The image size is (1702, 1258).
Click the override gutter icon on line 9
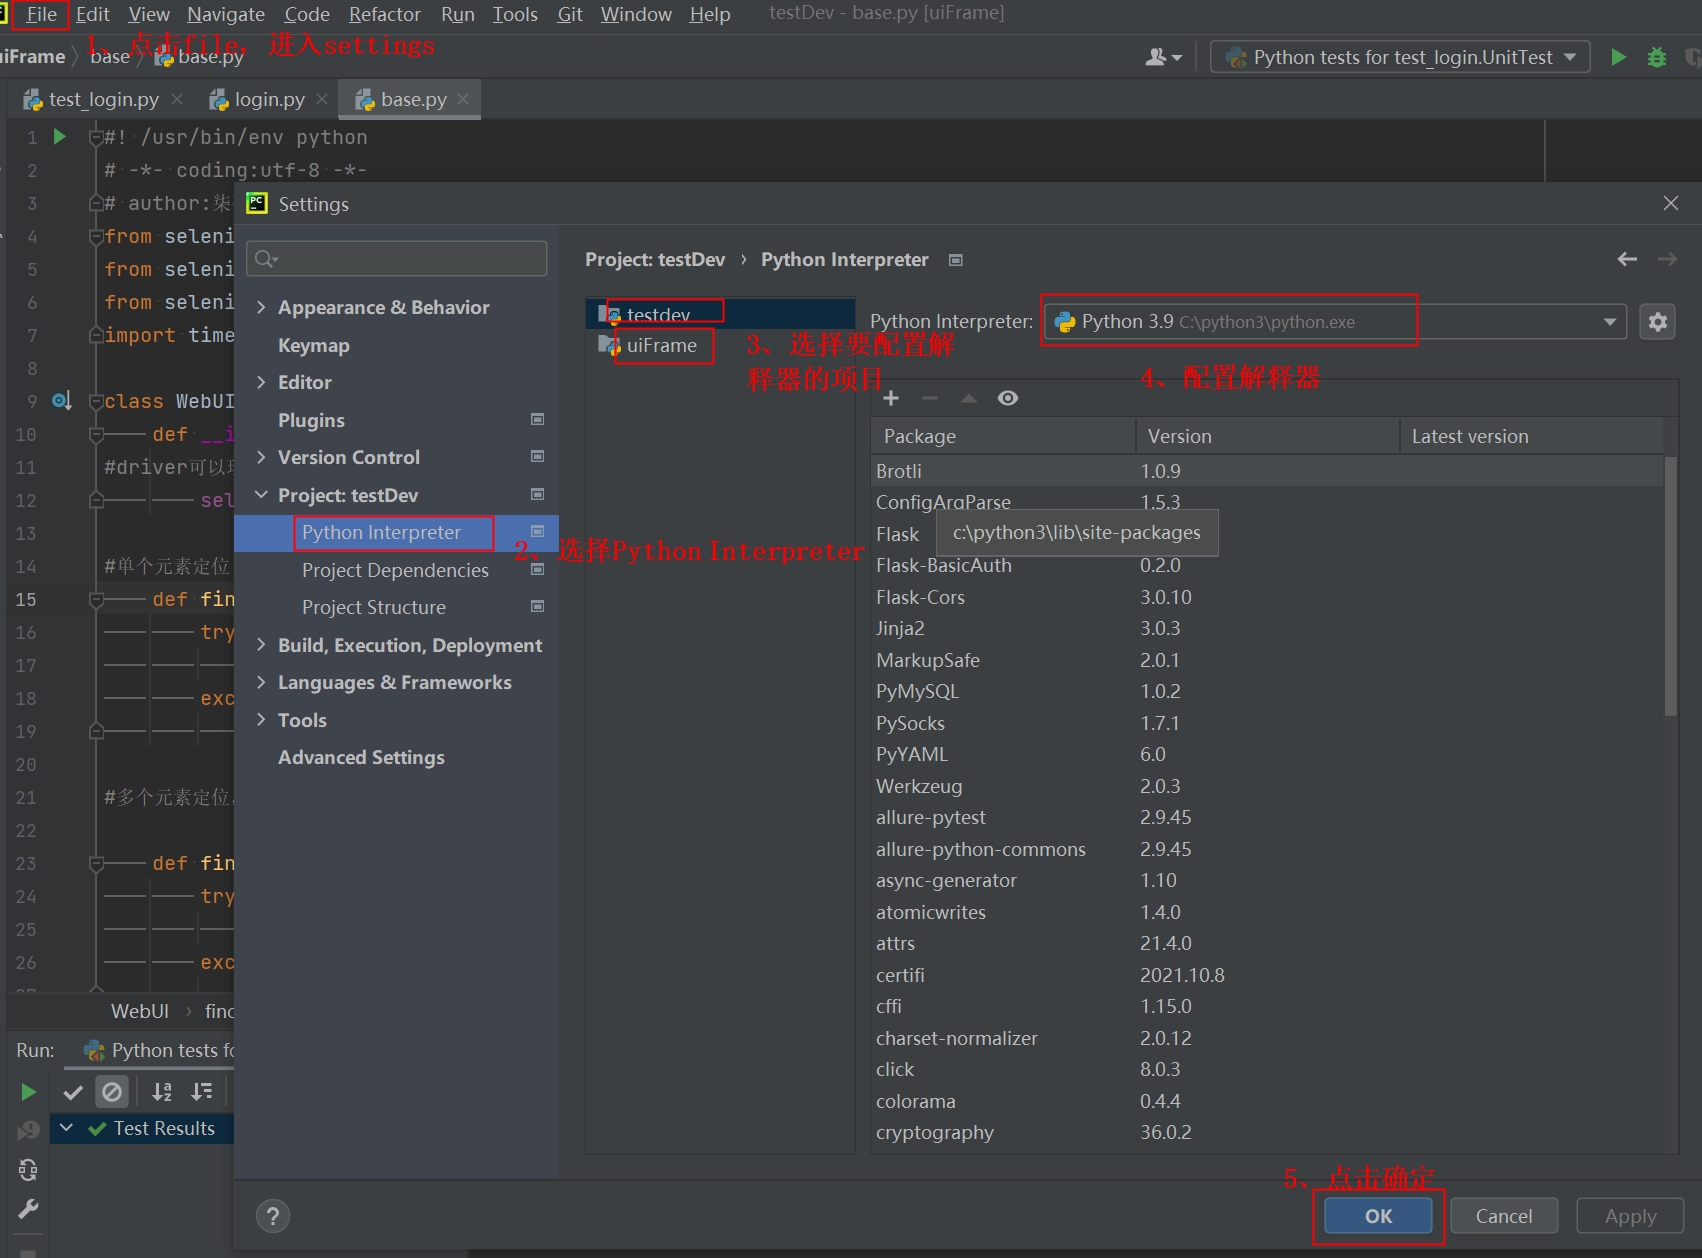click(61, 401)
